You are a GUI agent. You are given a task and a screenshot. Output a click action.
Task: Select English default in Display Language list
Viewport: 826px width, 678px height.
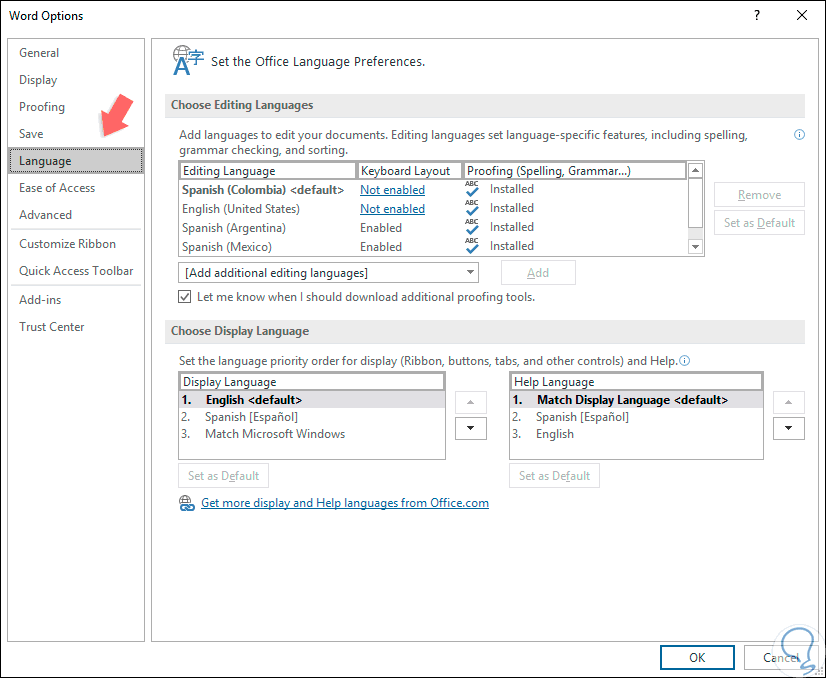click(x=312, y=400)
